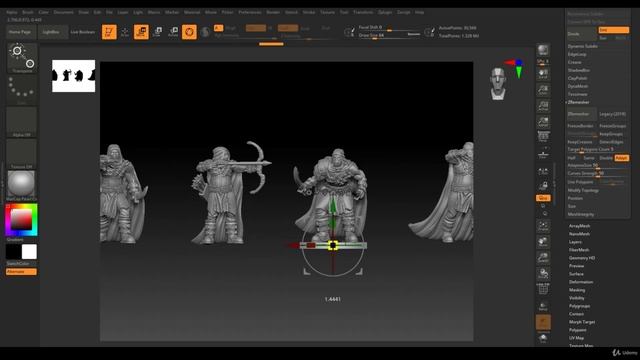Click the Frame object icon
Screen dimensions: 640x360
pyautogui.click(x=543, y=226)
